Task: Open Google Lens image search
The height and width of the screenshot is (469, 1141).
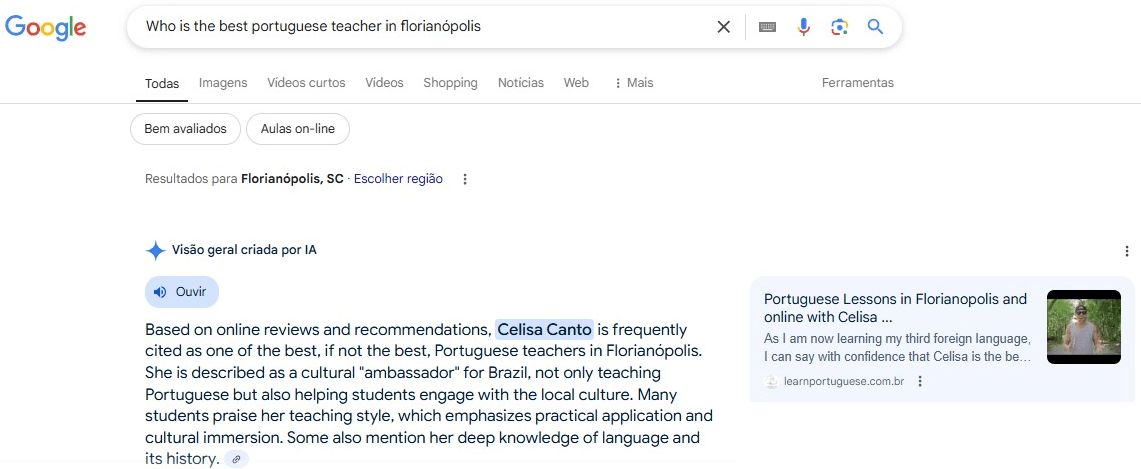Action: 839,27
